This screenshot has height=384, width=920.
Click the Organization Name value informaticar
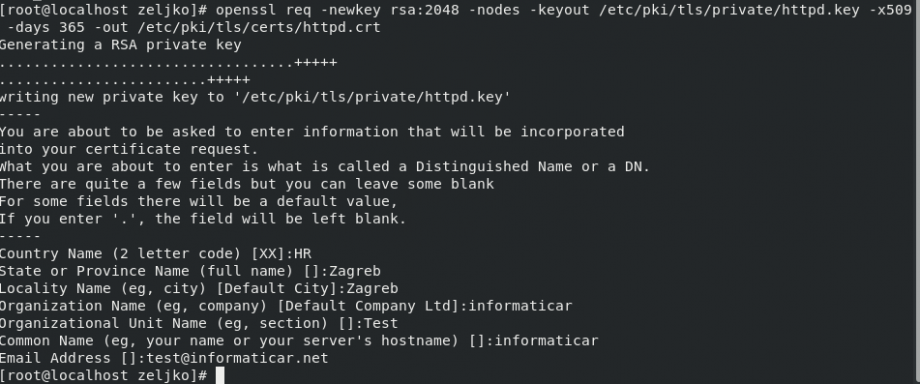520,306
